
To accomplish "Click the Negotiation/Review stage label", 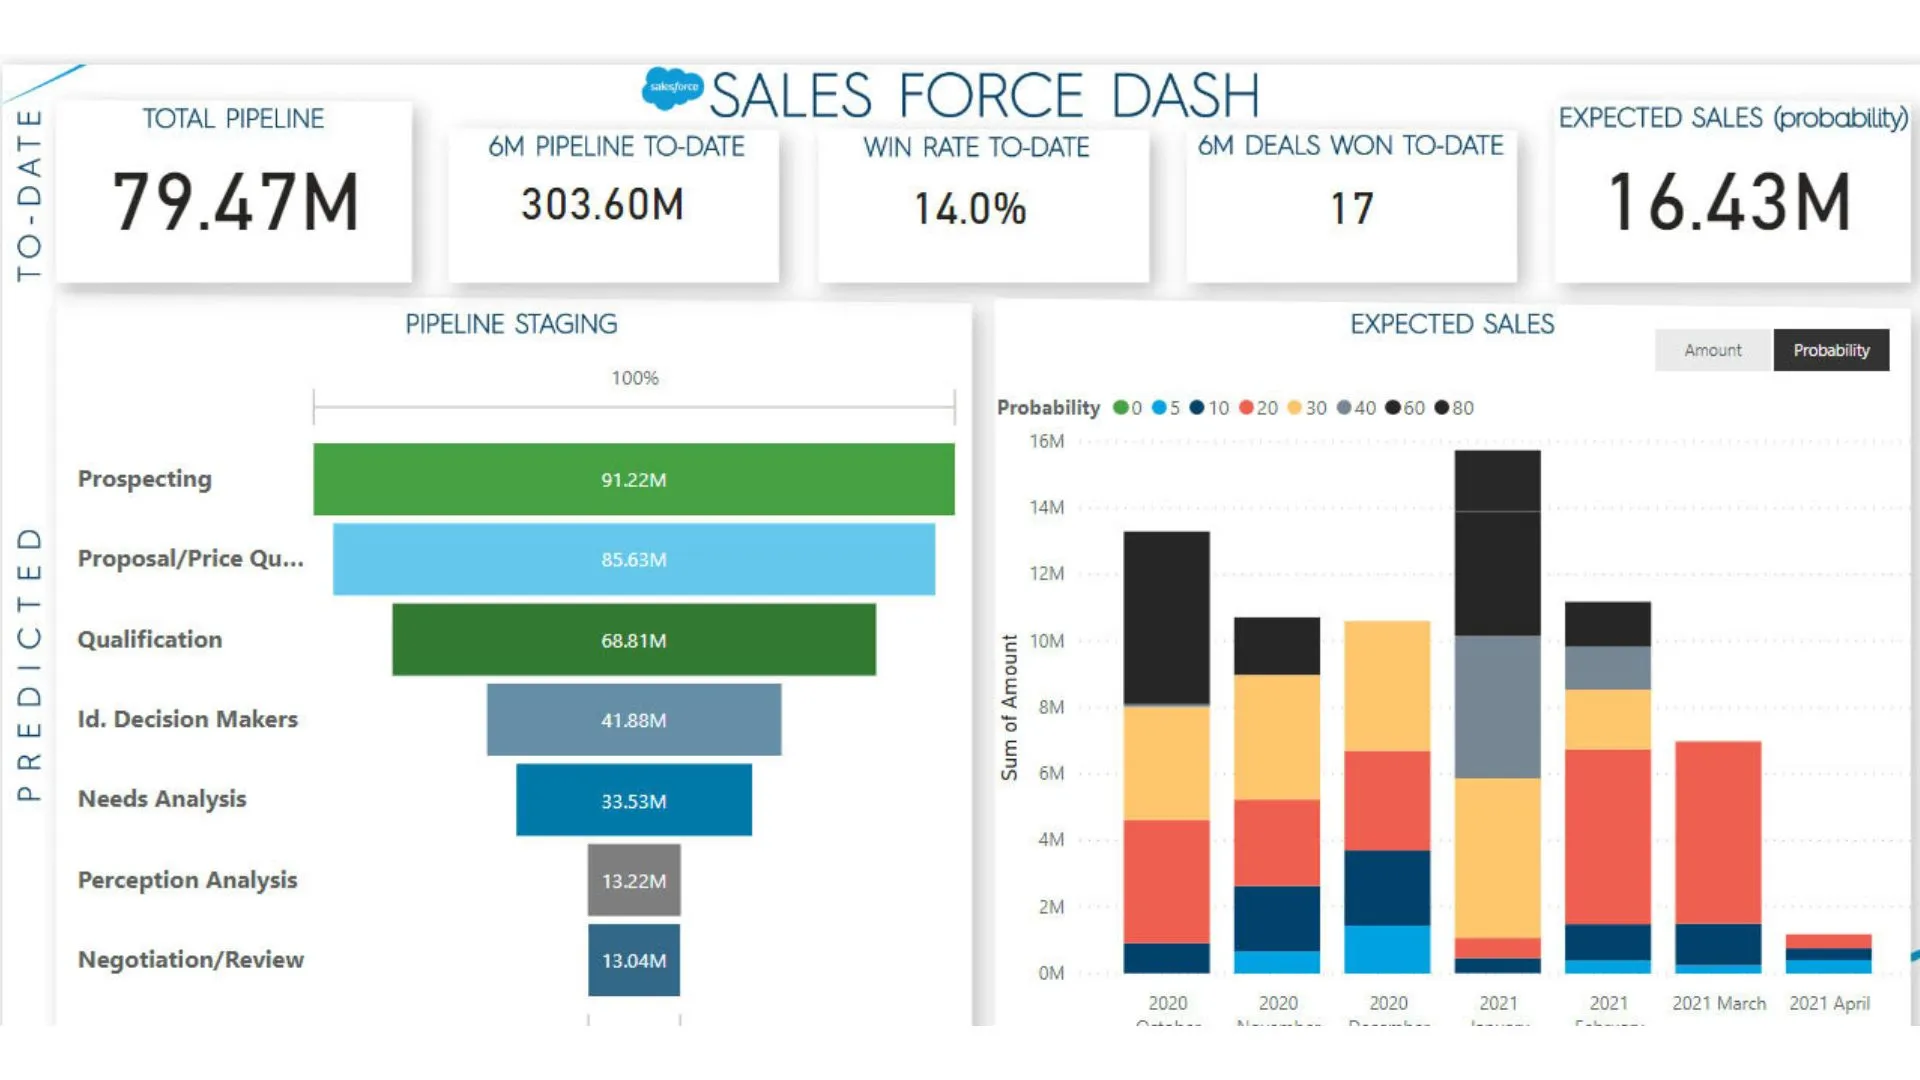I will click(191, 960).
